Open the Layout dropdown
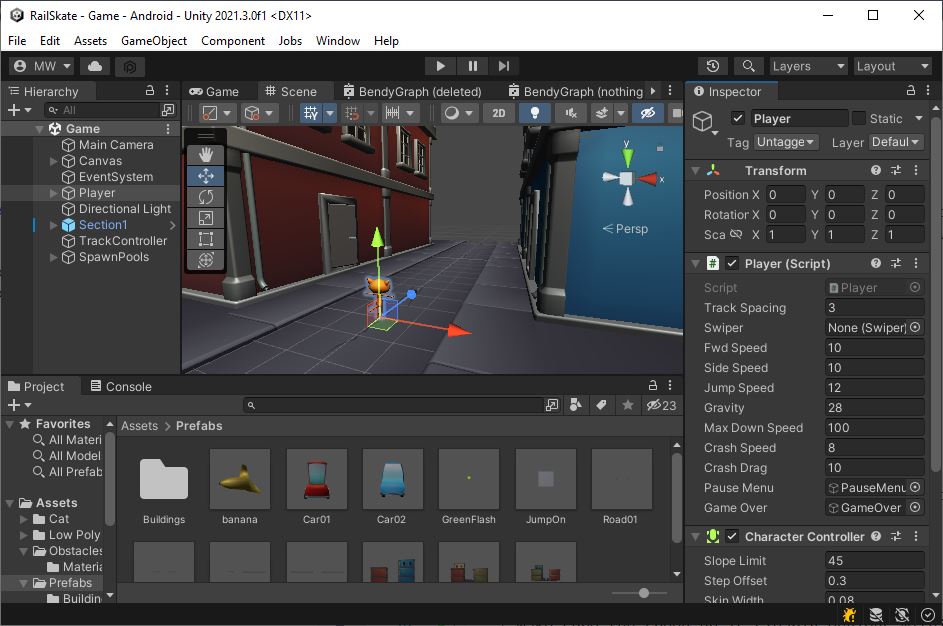This screenshot has height=626, width=943. click(x=892, y=66)
